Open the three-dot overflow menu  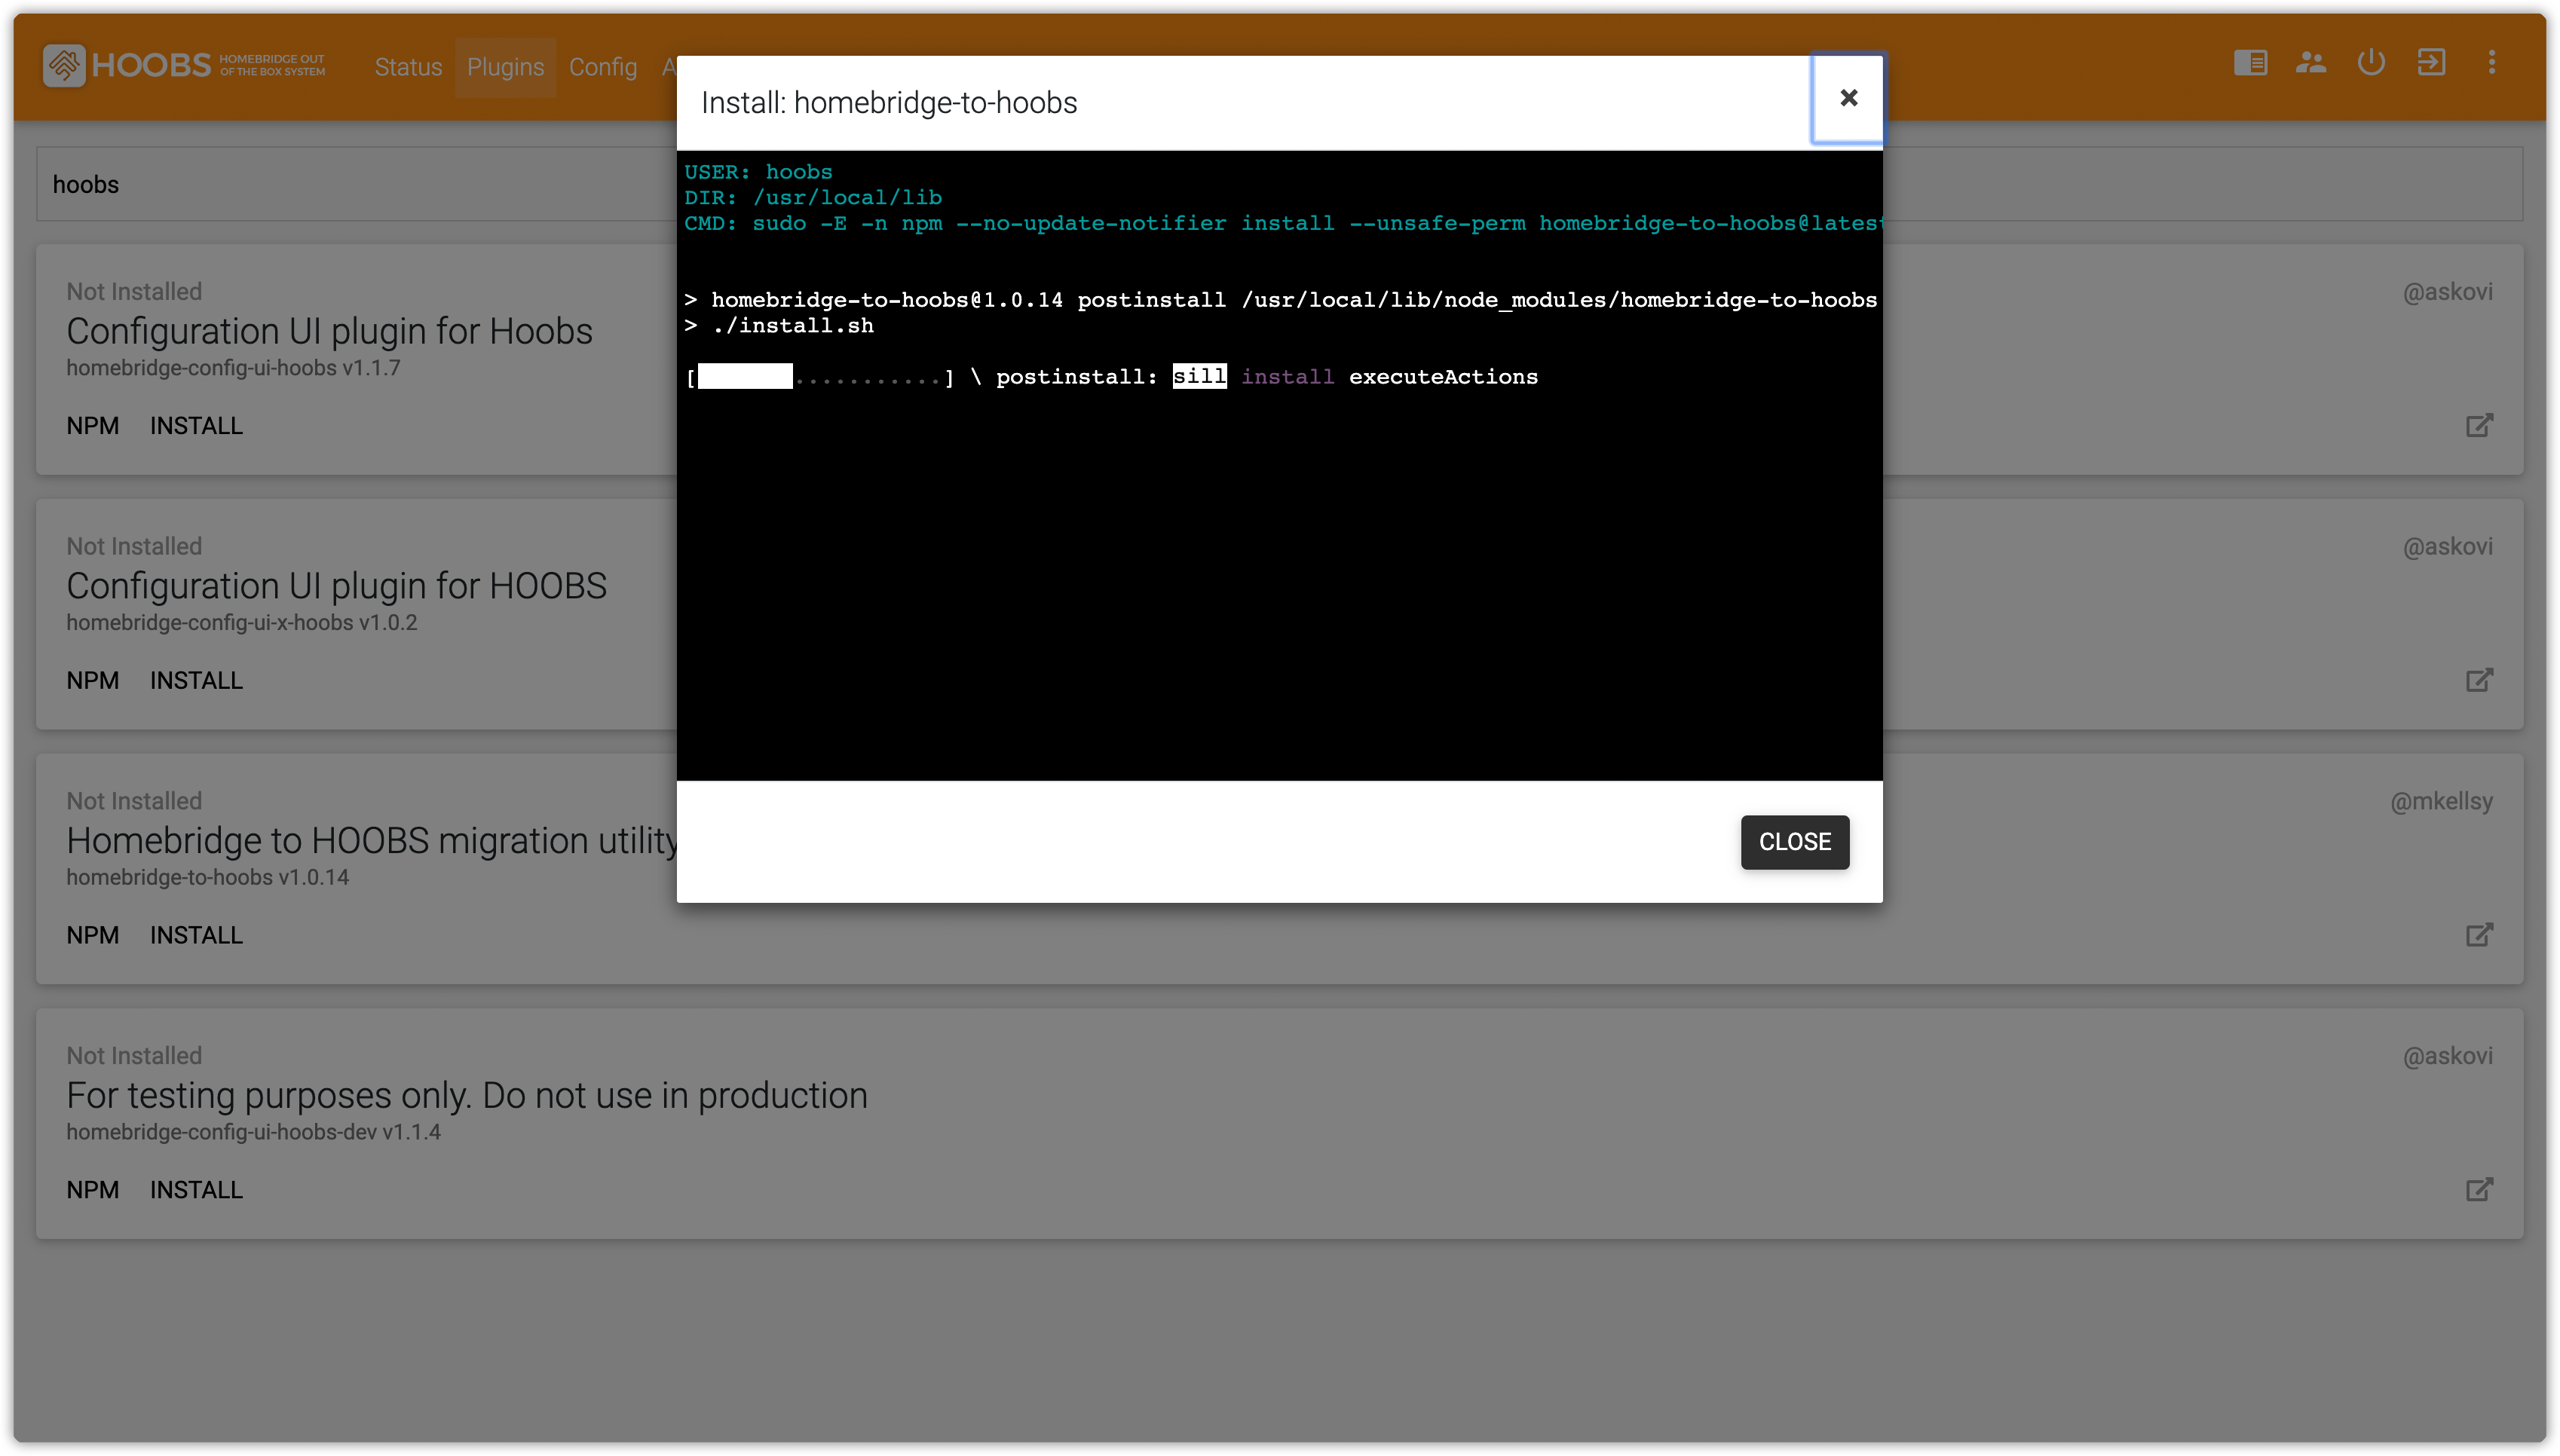coord(2491,63)
